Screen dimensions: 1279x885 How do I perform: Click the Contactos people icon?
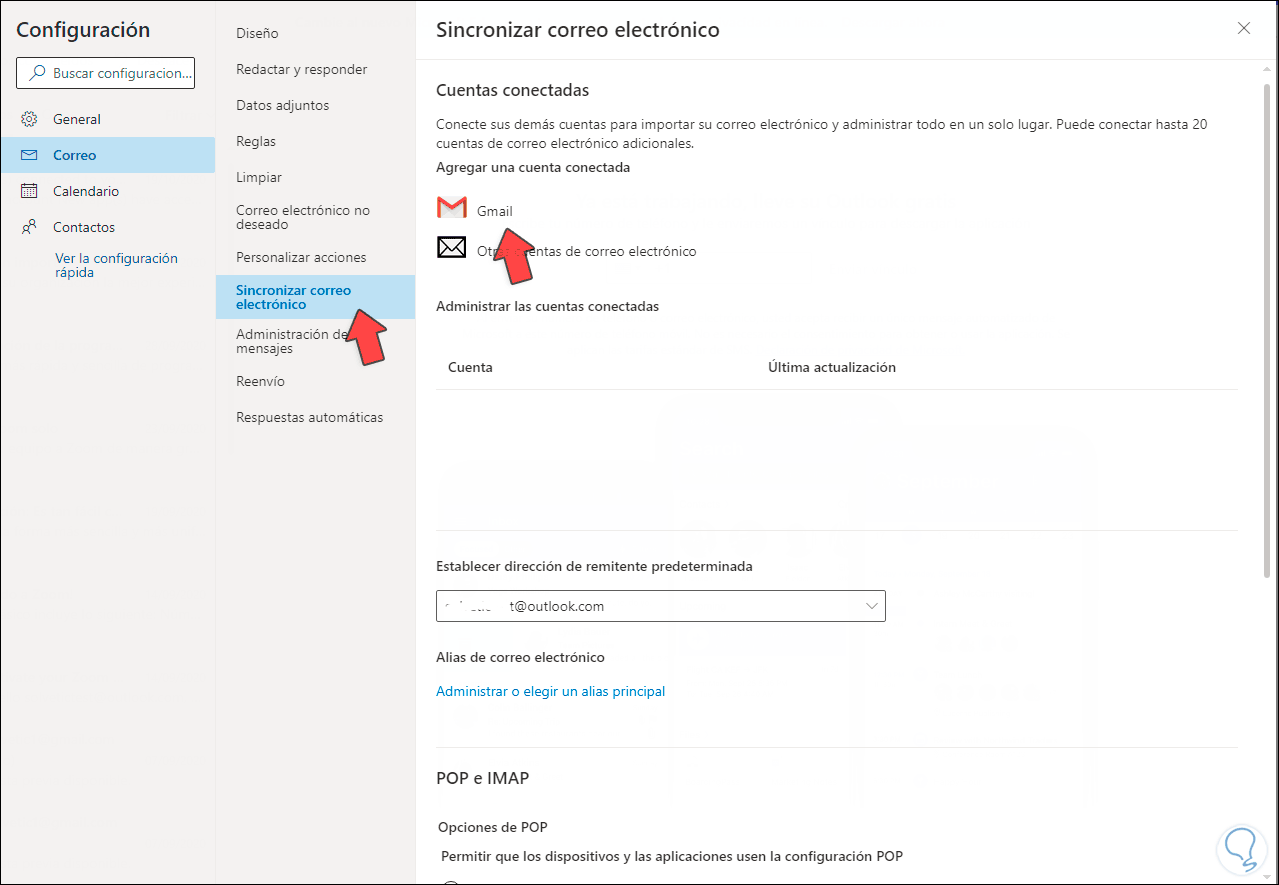[29, 227]
